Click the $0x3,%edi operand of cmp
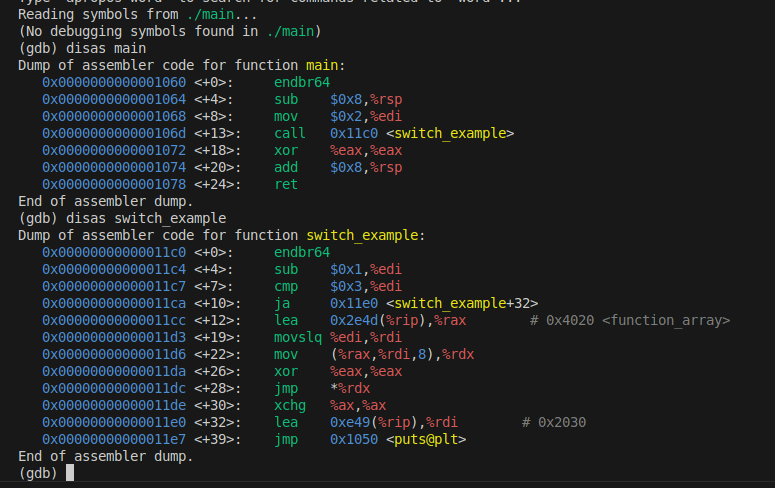The width and height of the screenshot is (775, 488). click(366, 286)
